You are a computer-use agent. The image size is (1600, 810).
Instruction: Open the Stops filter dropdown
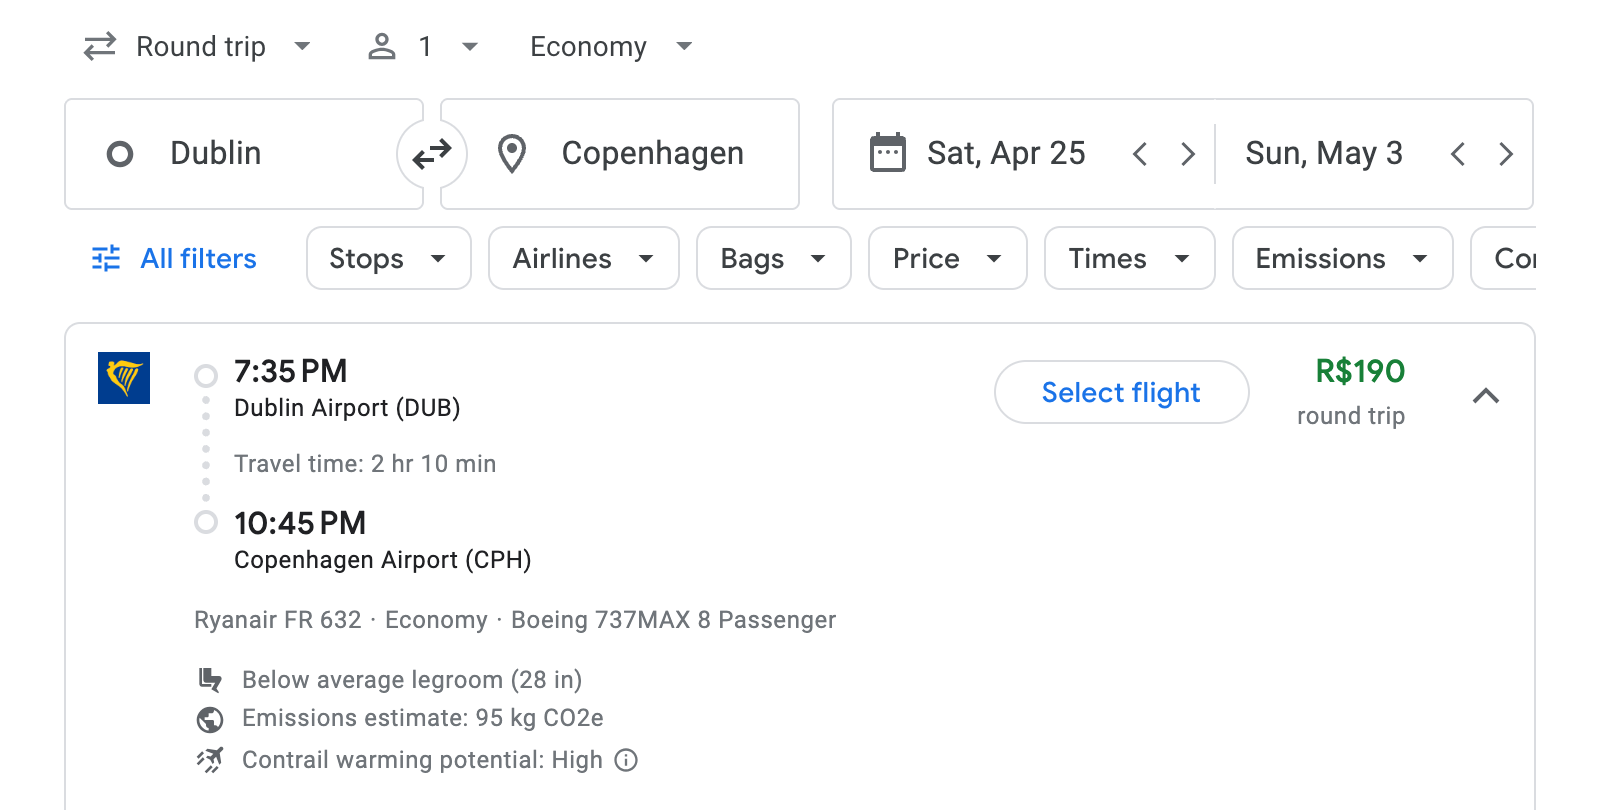pos(388,258)
